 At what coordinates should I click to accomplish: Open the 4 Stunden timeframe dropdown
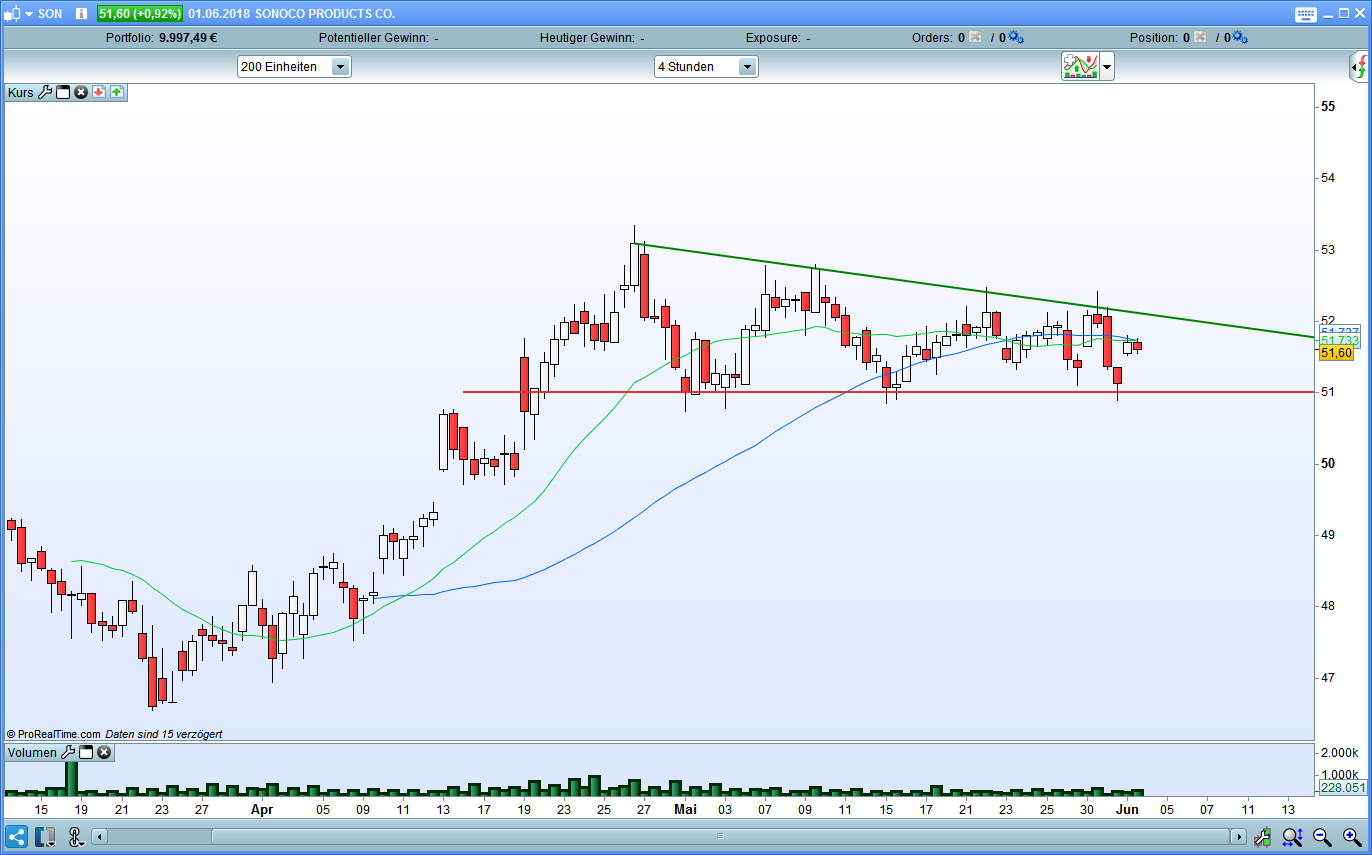pos(747,67)
